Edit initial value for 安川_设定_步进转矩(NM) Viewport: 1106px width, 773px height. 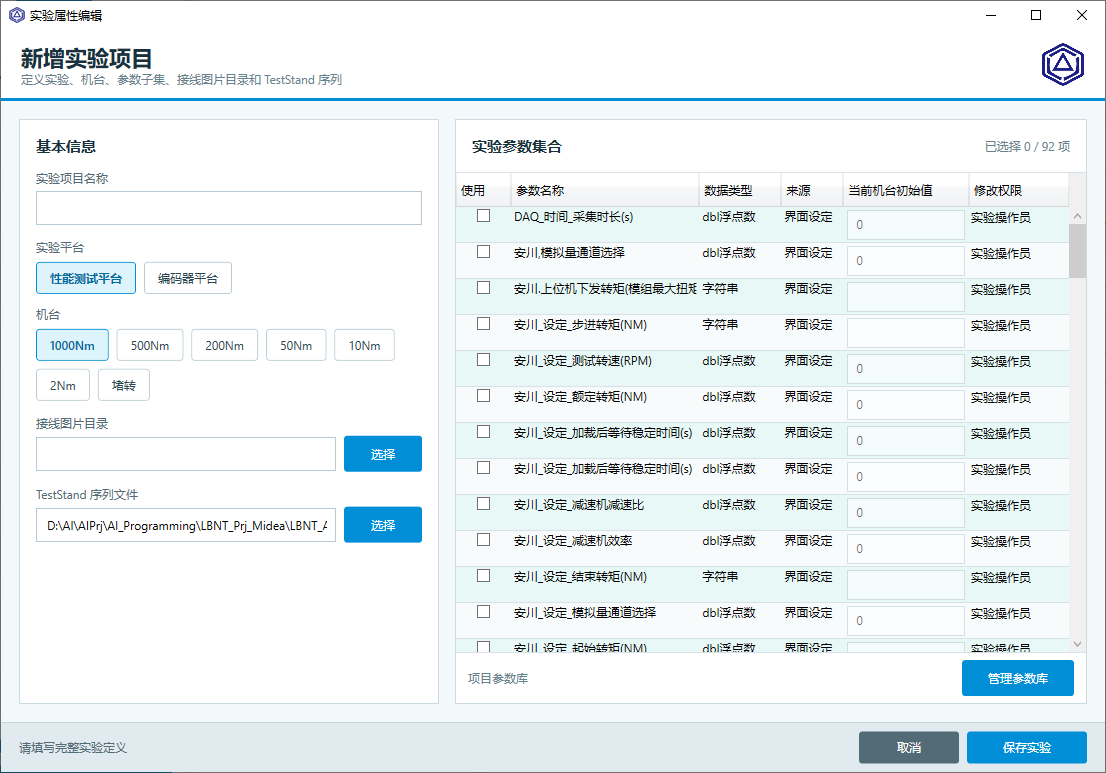[906, 333]
